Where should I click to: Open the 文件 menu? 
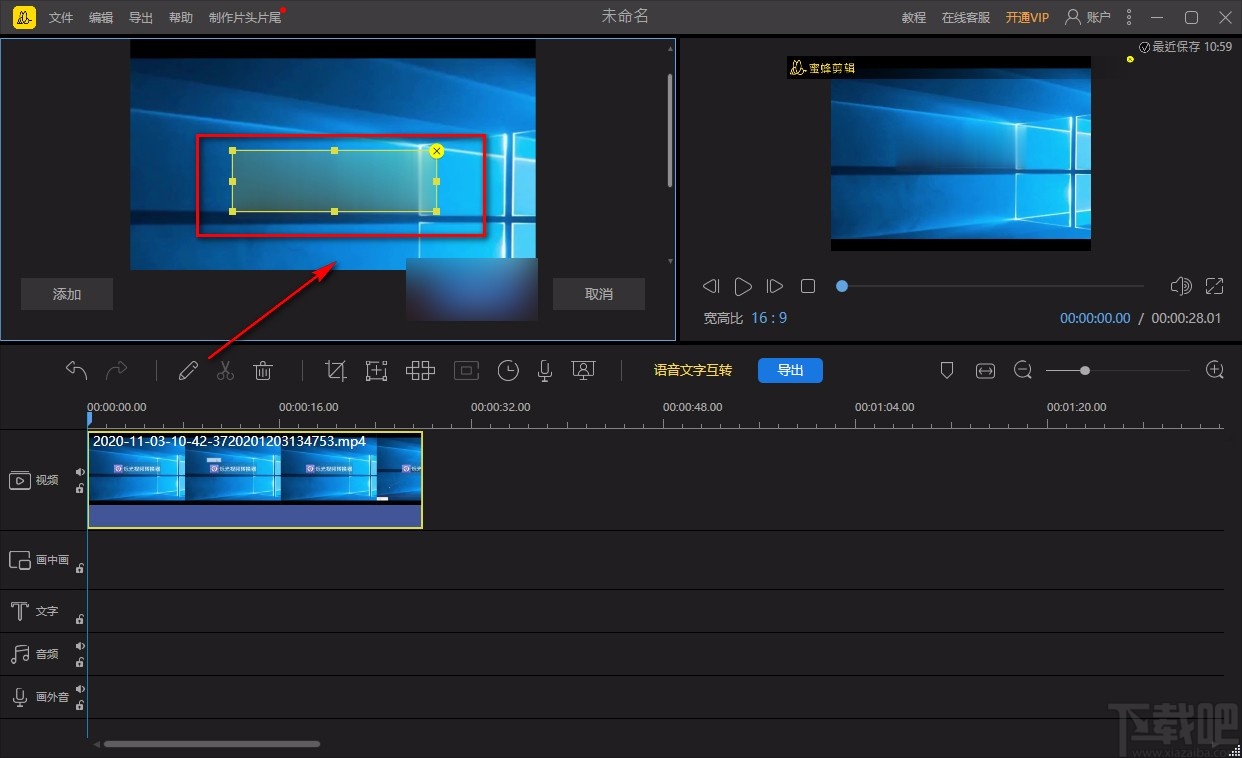[61, 18]
